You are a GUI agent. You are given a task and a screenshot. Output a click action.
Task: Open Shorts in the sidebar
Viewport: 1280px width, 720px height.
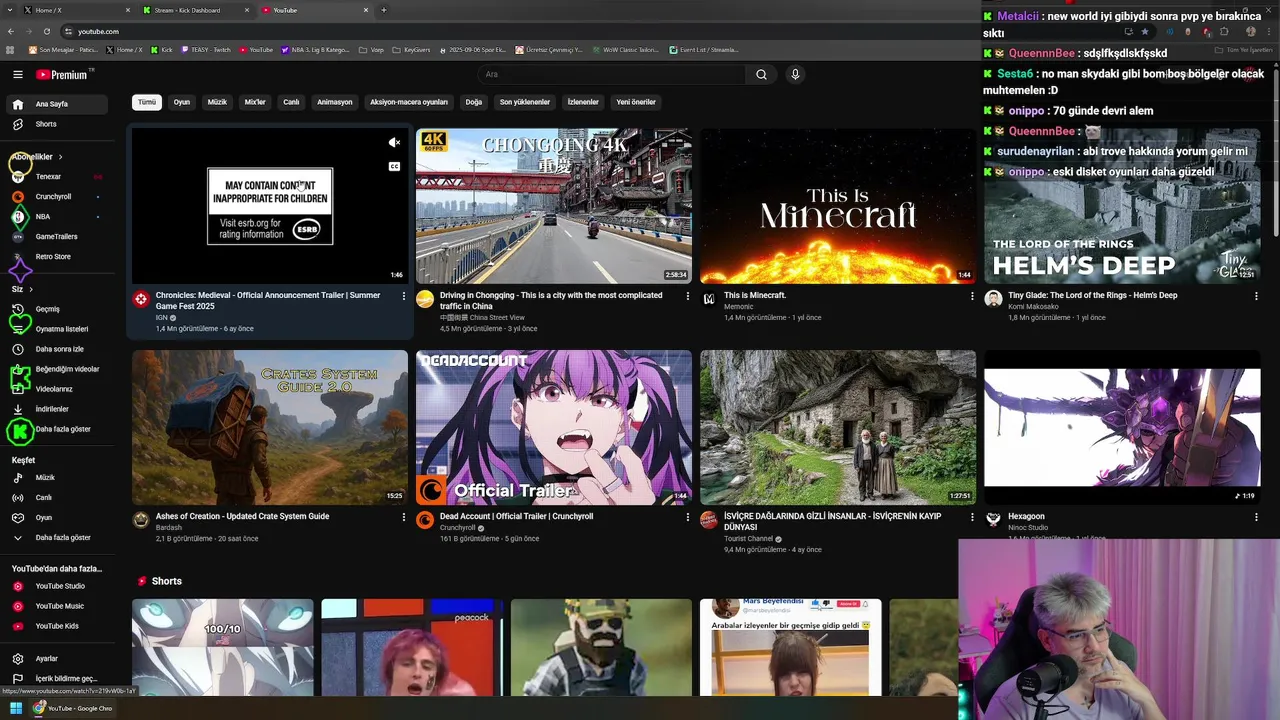tap(58, 124)
